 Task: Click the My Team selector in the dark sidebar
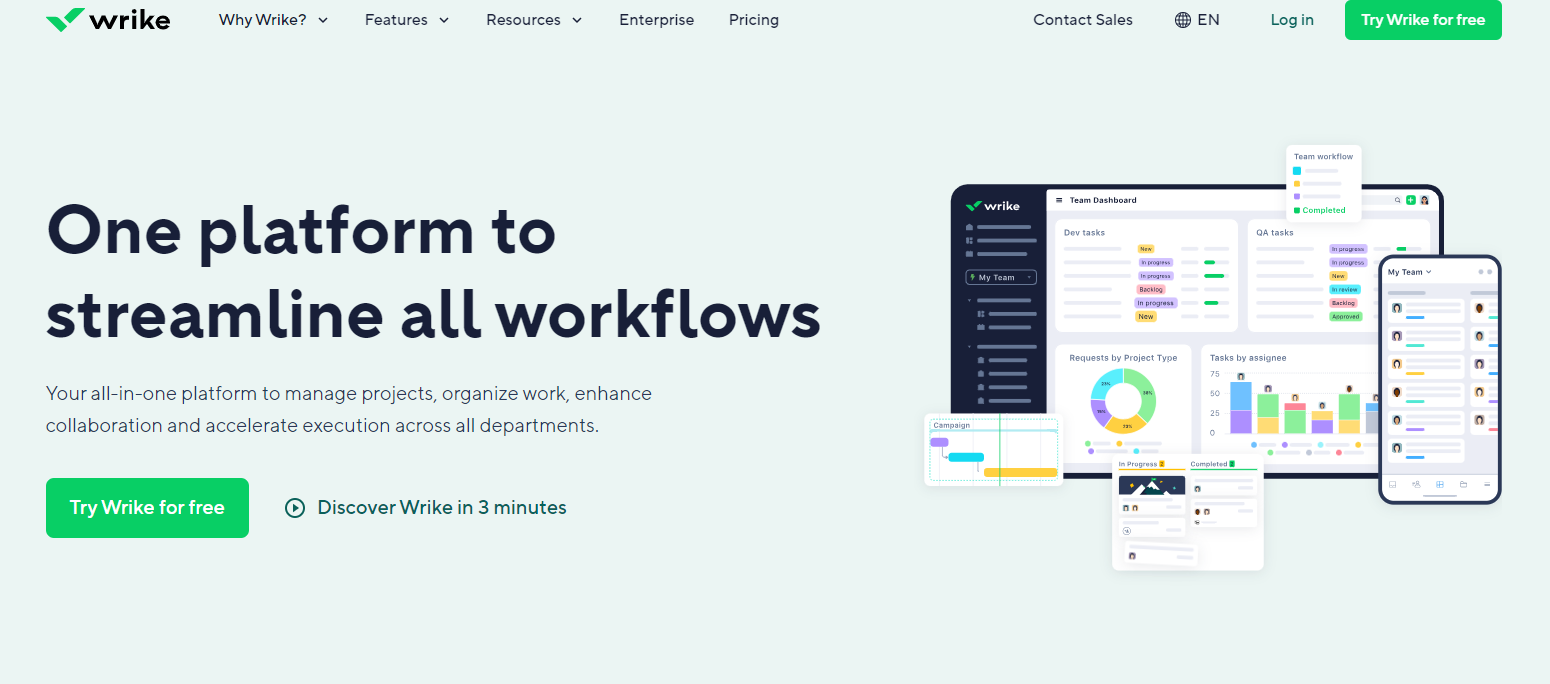coord(1001,277)
